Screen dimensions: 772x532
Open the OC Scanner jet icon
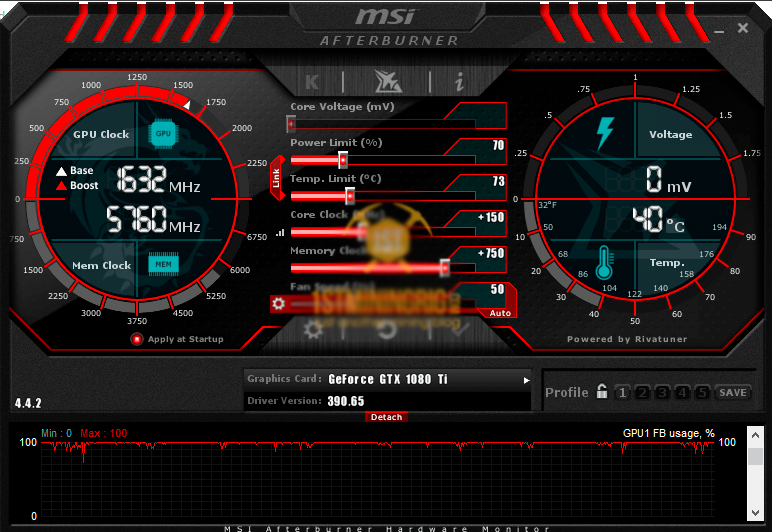pyautogui.click(x=388, y=81)
